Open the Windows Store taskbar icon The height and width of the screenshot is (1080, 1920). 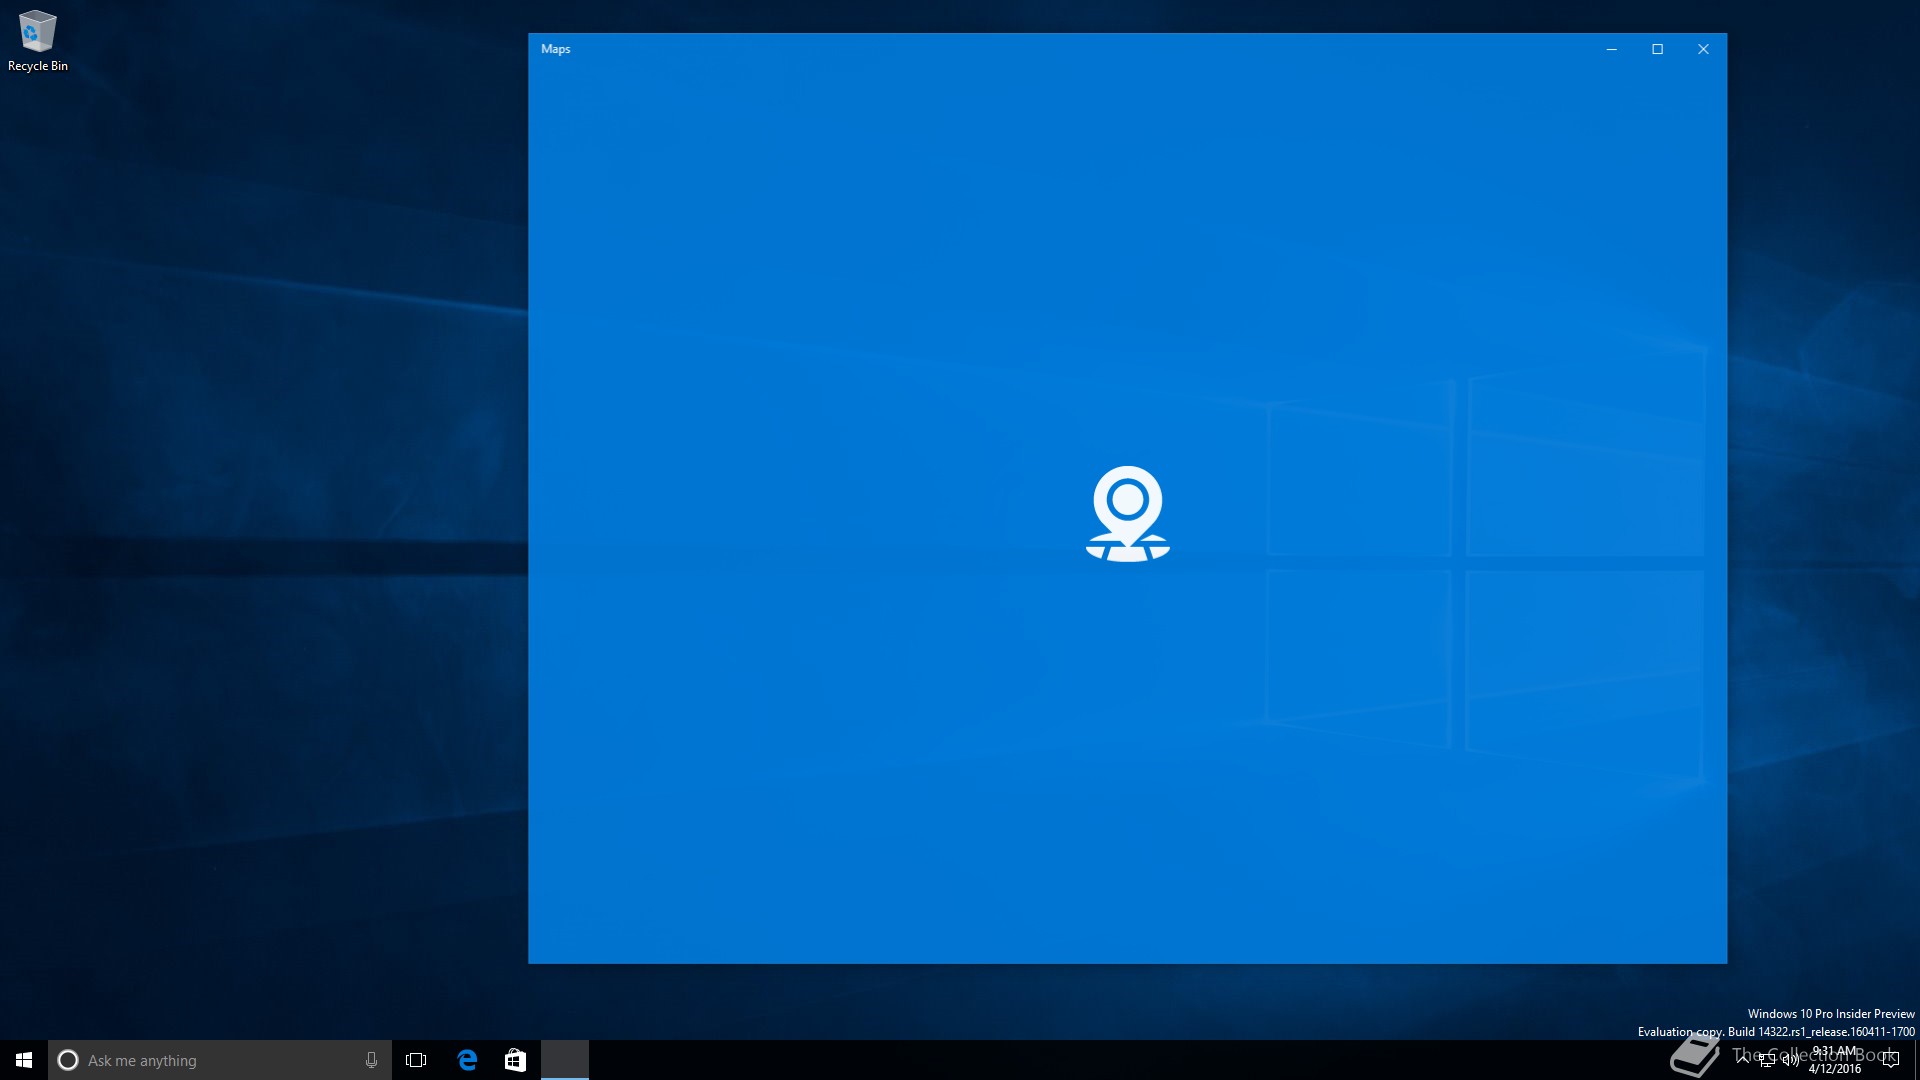(515, 1060)
